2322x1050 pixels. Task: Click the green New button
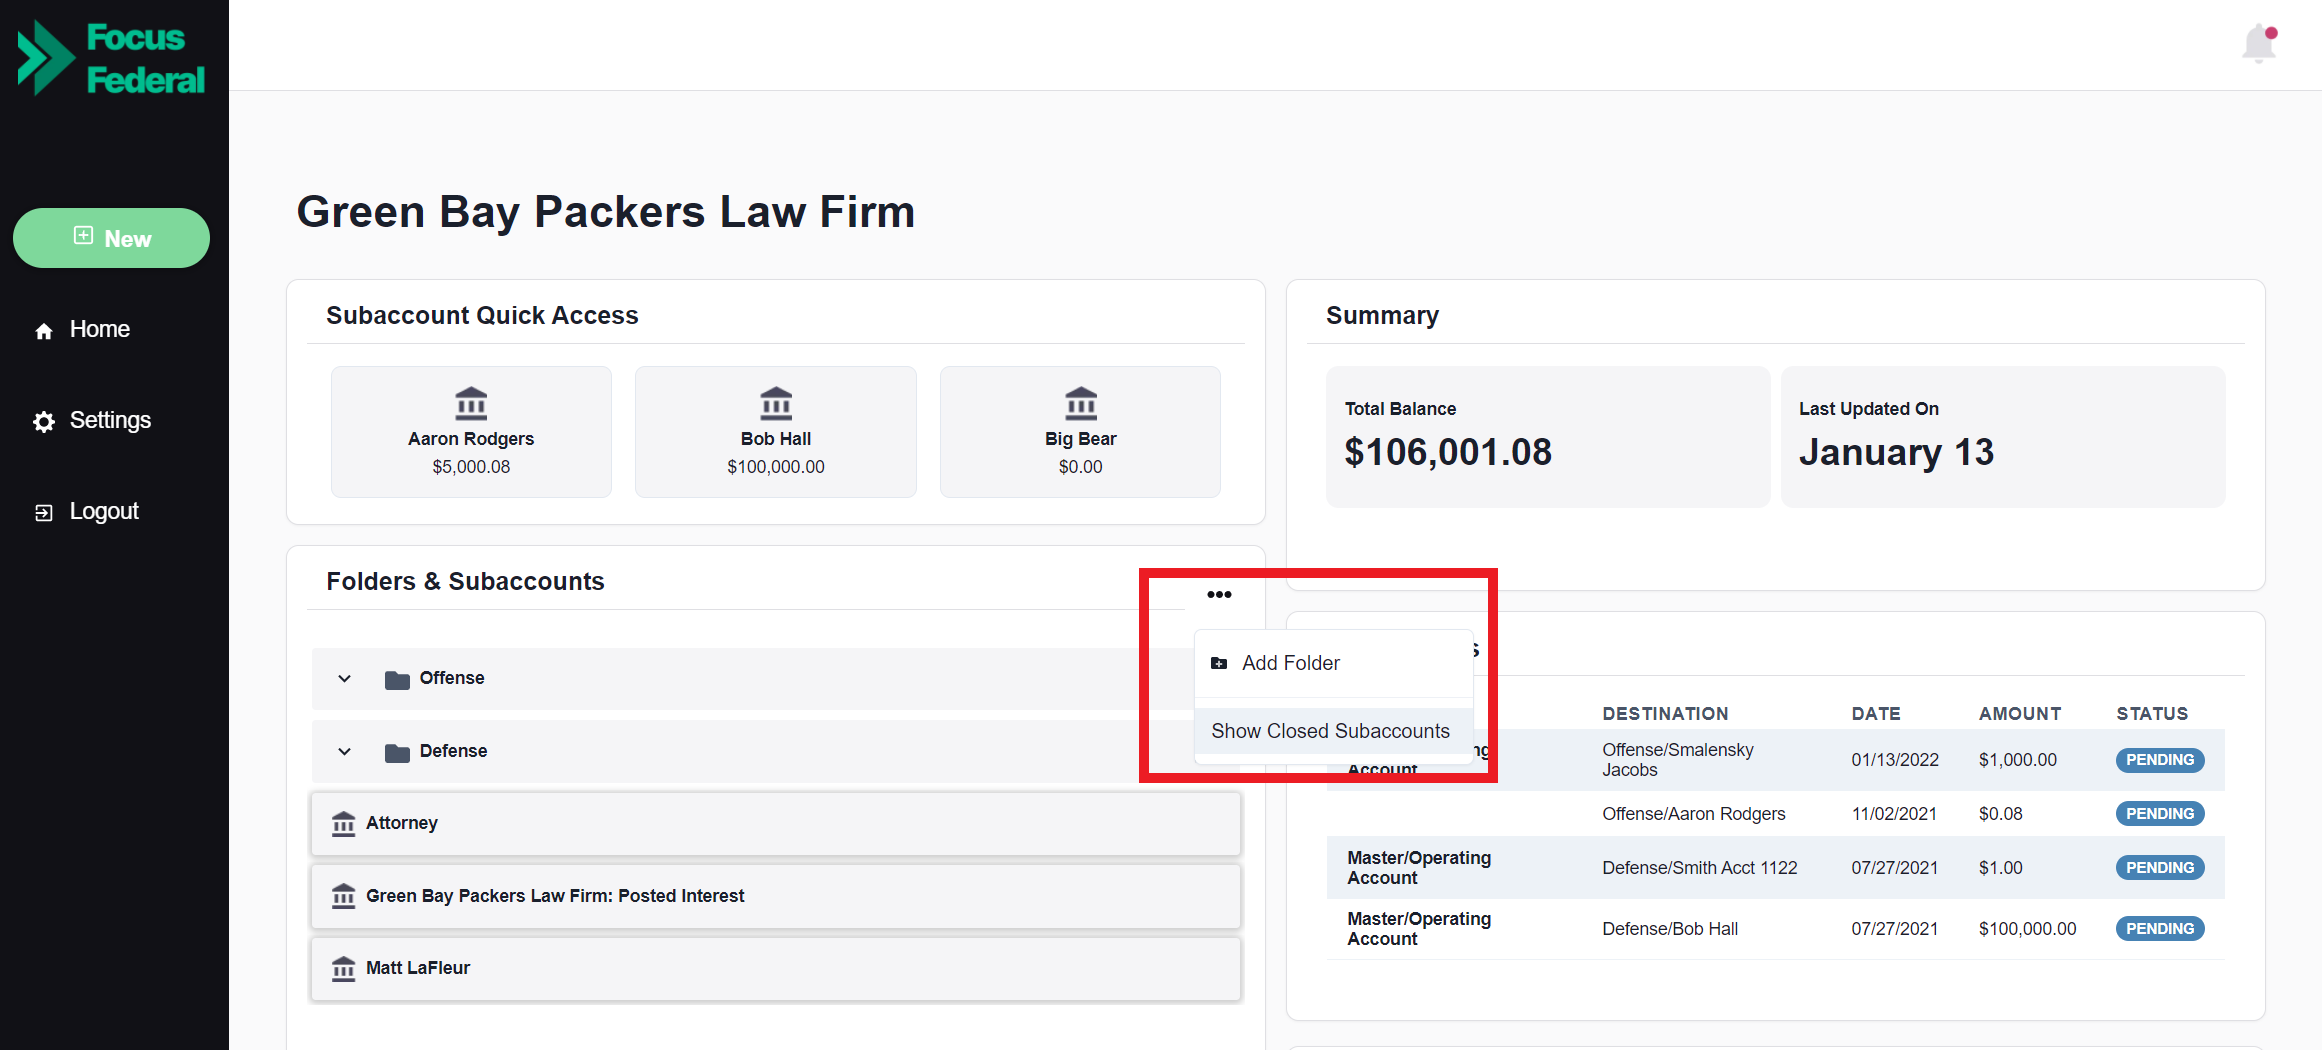(x=111, y=238)
